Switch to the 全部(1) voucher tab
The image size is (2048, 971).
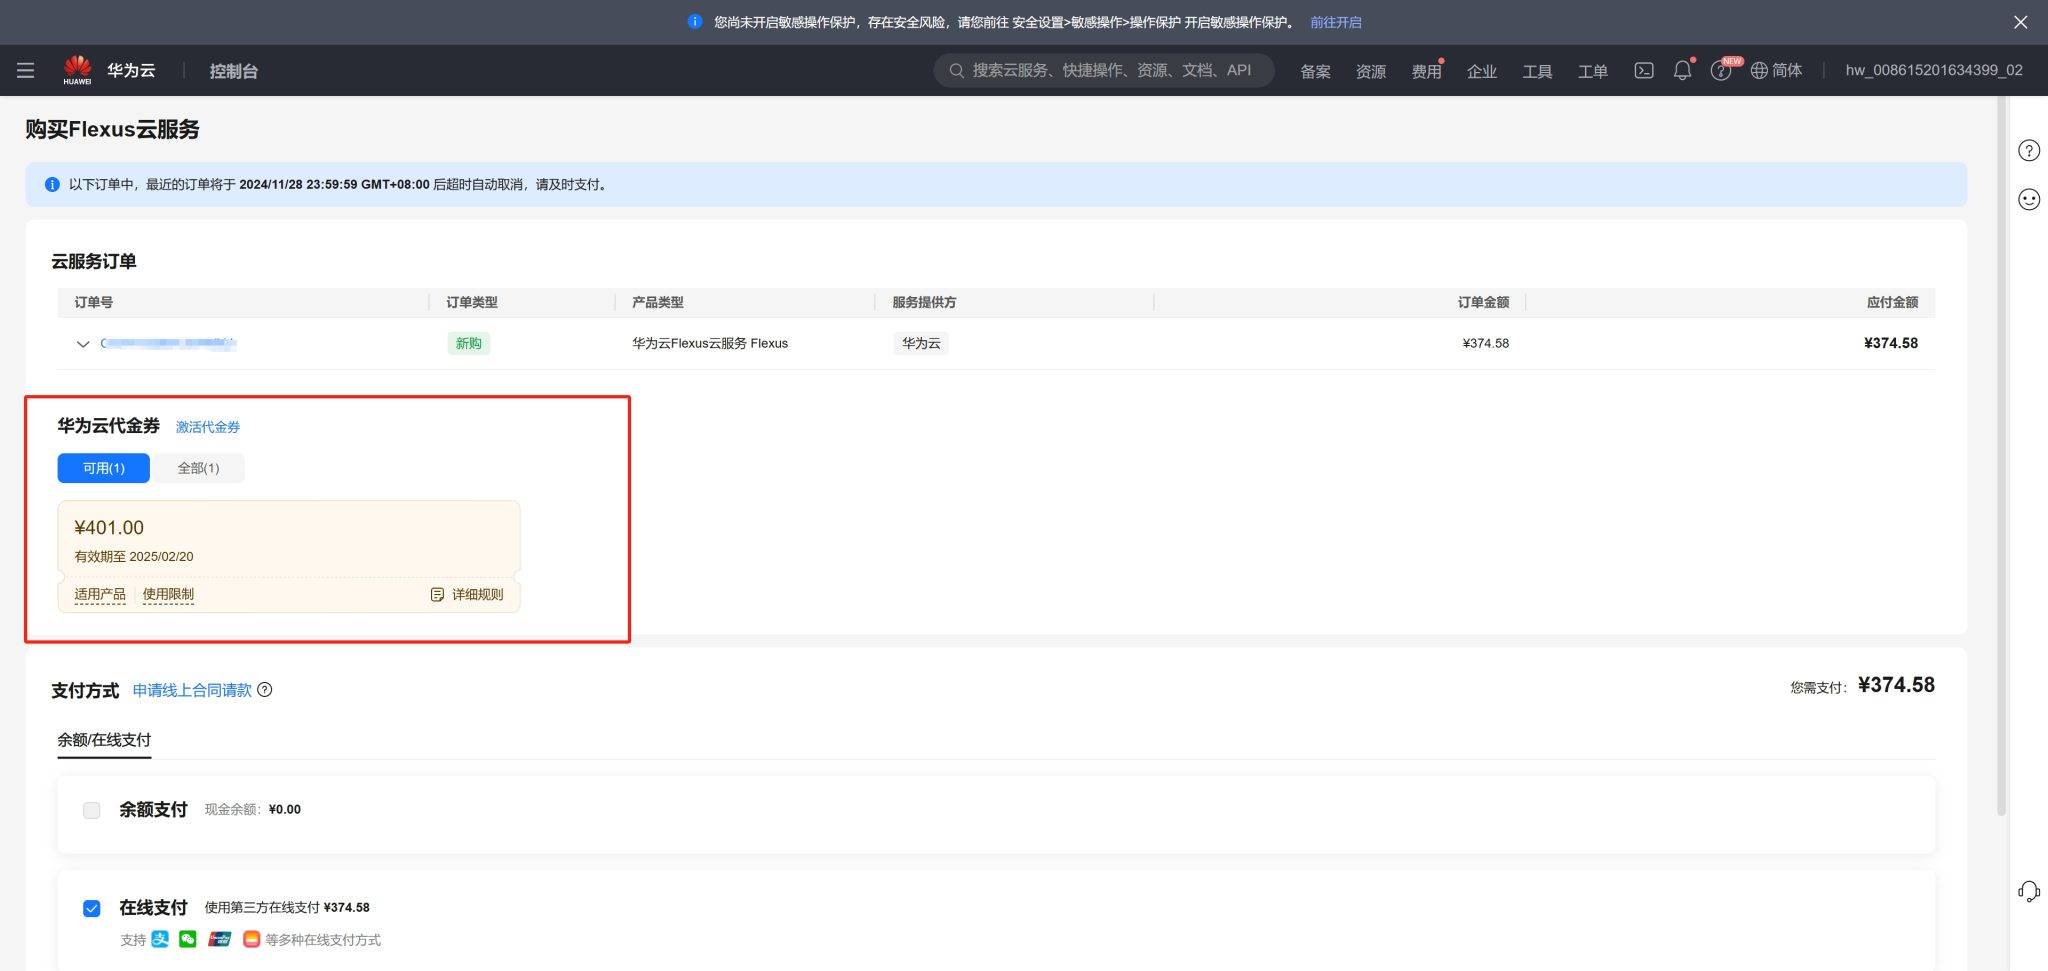coord(198,468)
